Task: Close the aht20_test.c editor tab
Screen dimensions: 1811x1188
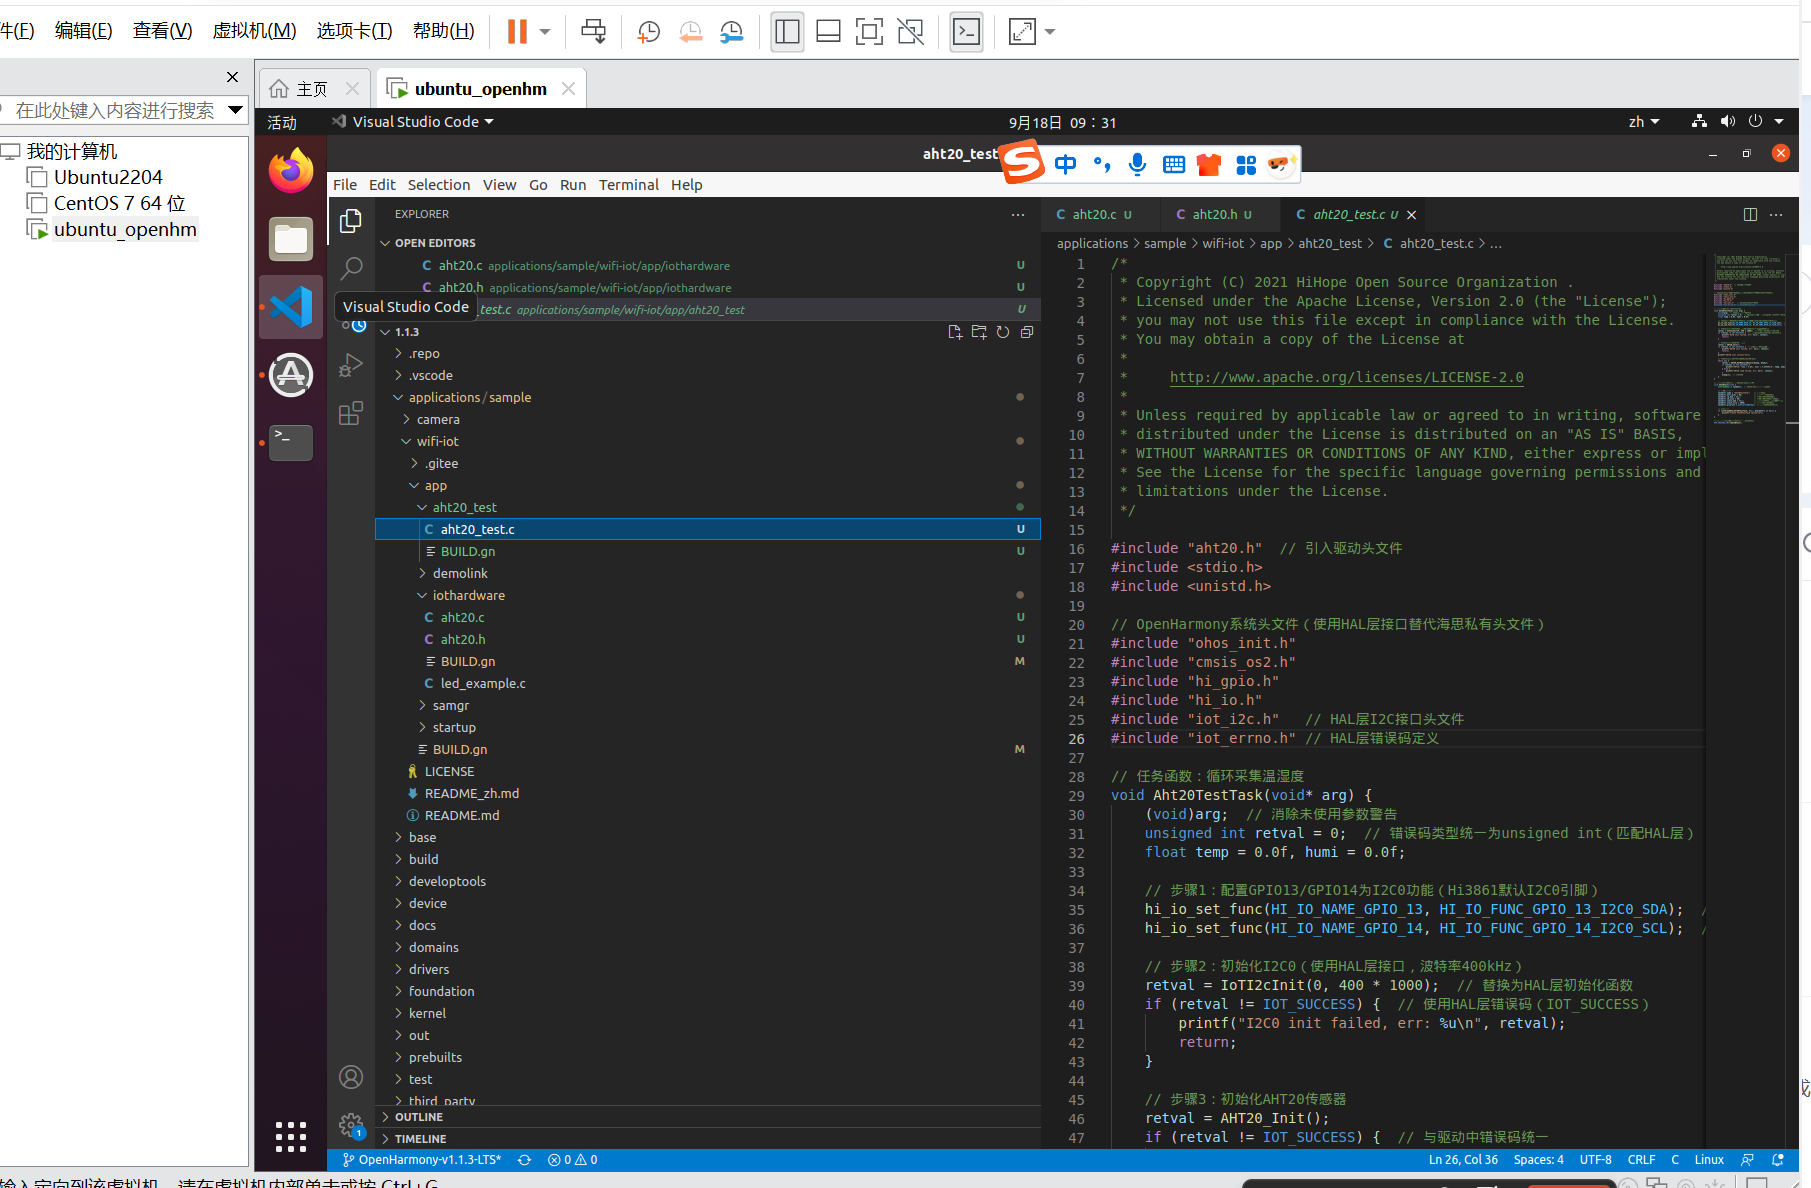Action: (1411, 215)
